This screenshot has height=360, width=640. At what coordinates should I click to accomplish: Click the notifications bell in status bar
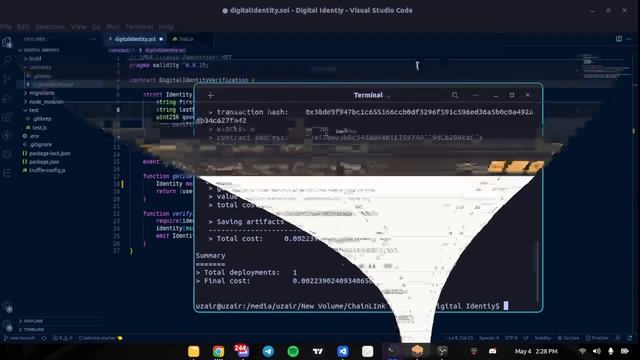click(630, 338)
